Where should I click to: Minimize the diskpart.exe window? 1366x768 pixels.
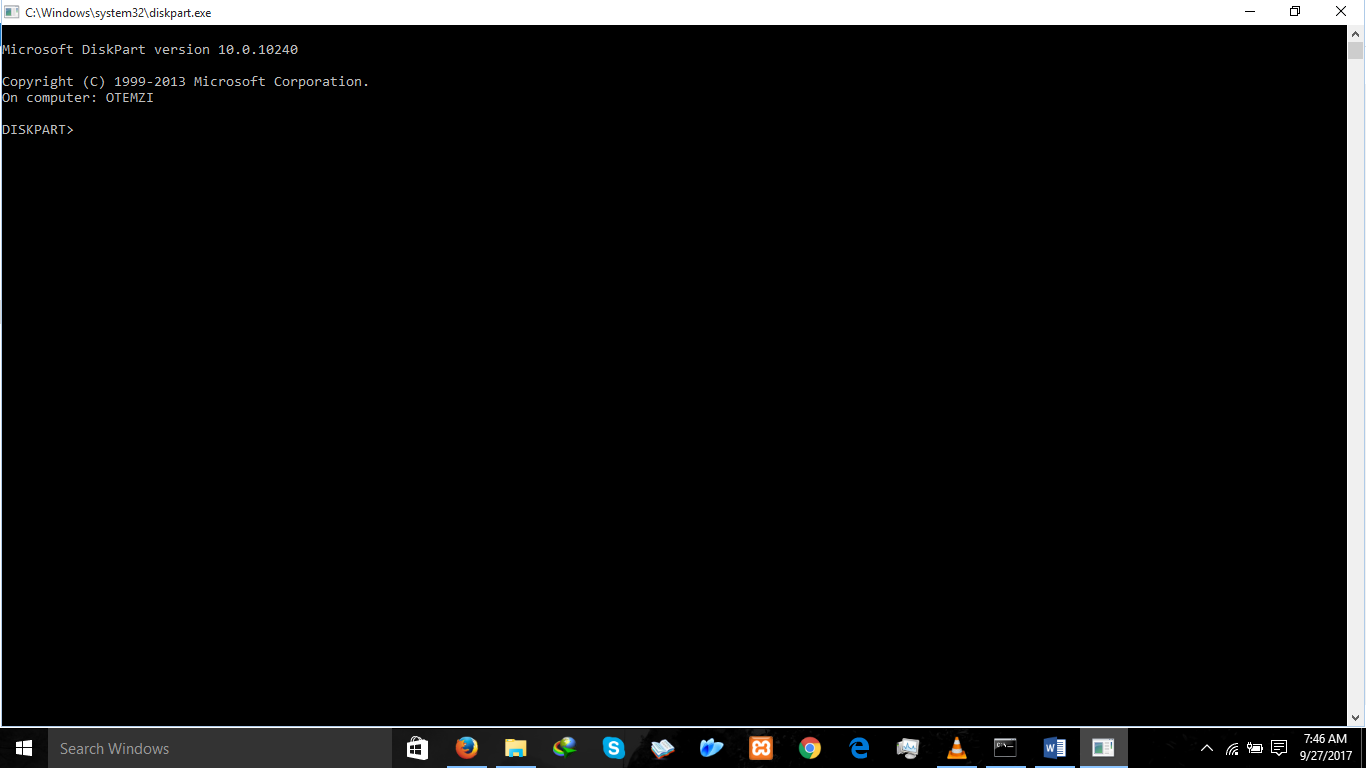pyautogui.click(x=1250, y=12)
